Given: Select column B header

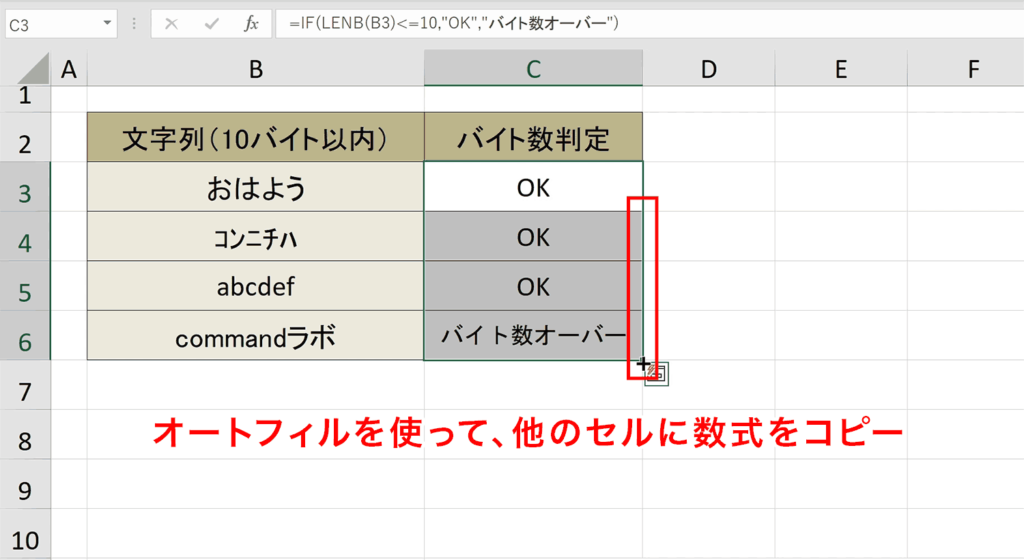Looking at the screenshot, I should click(x=255, y=69).
